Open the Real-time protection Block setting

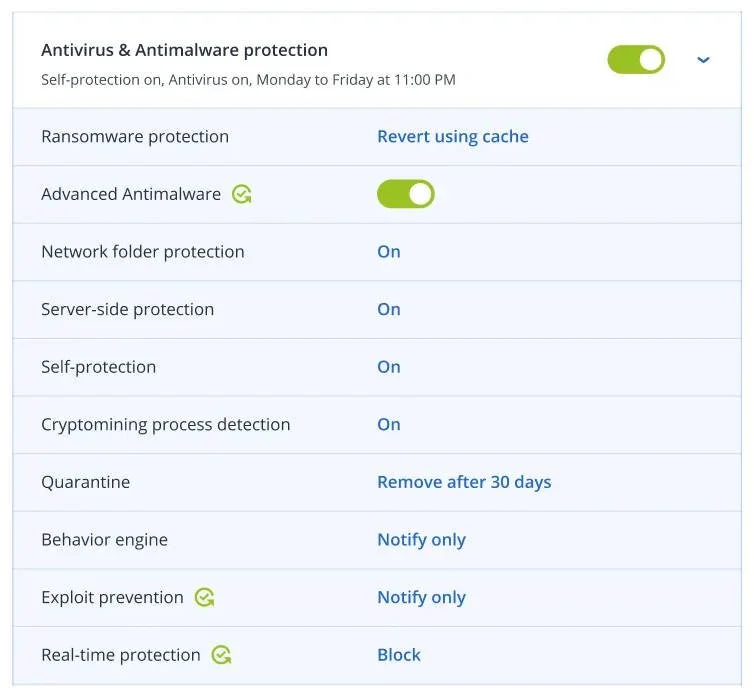coord(398,655)
